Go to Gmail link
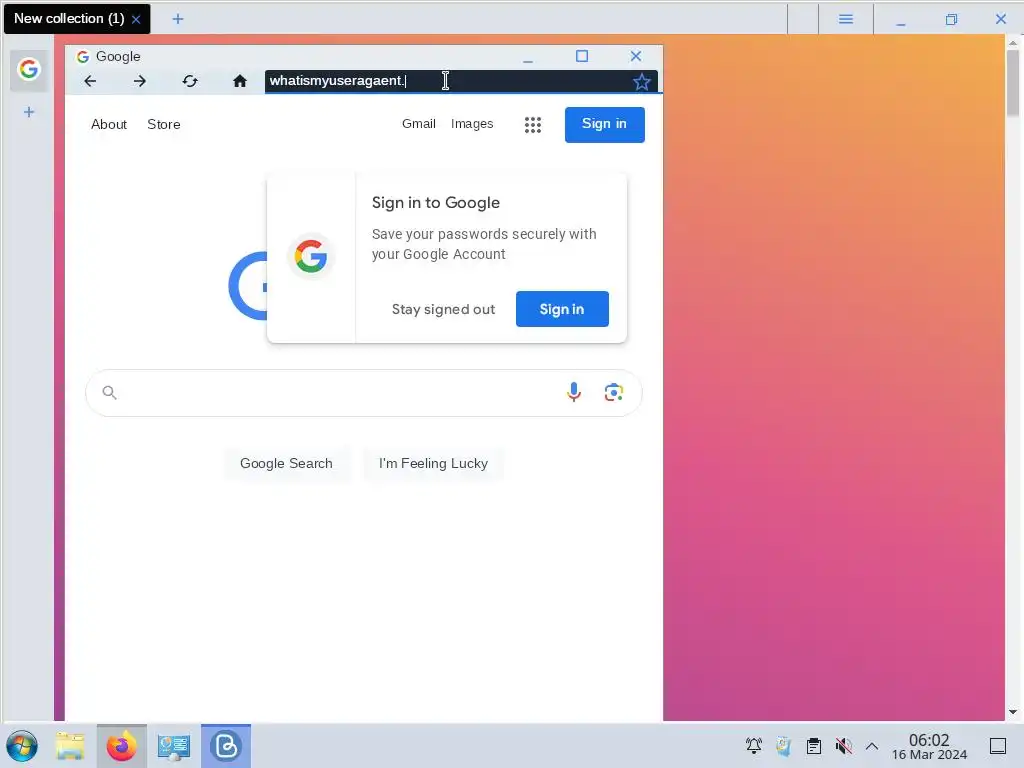This screenshot has width=1024, height=768. [x=419, y=123]
